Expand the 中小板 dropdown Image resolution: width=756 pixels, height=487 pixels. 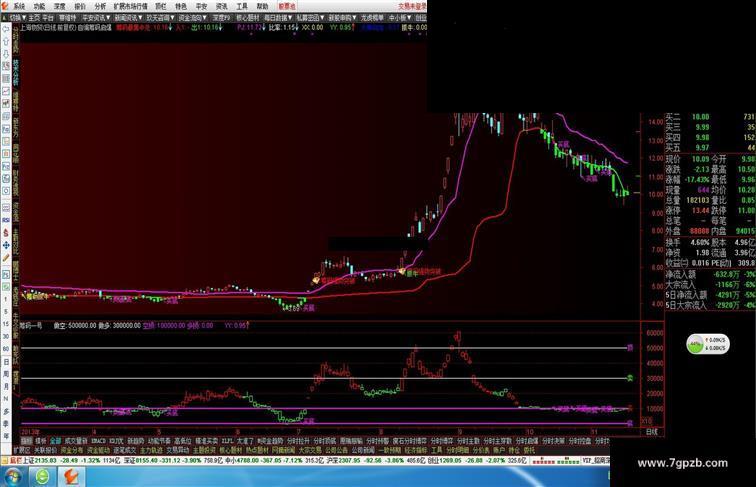click(x=400, y=17)
